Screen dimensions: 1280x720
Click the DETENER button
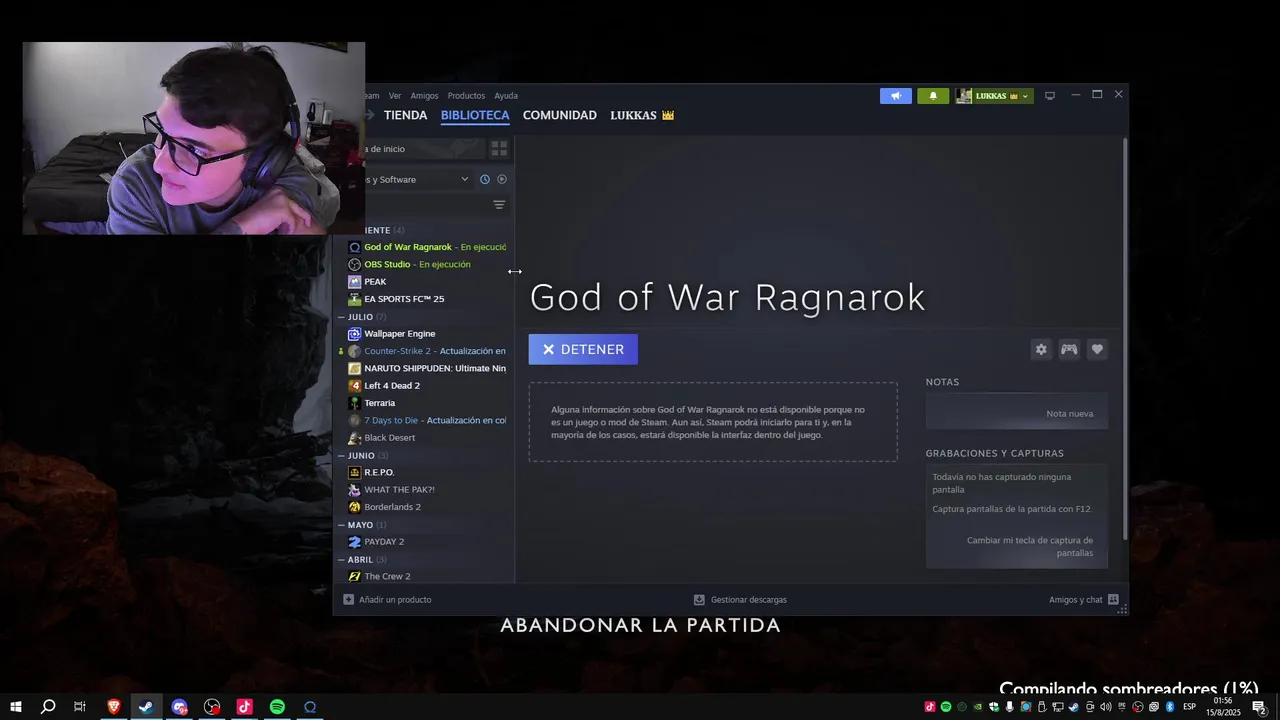click(583, 349)
